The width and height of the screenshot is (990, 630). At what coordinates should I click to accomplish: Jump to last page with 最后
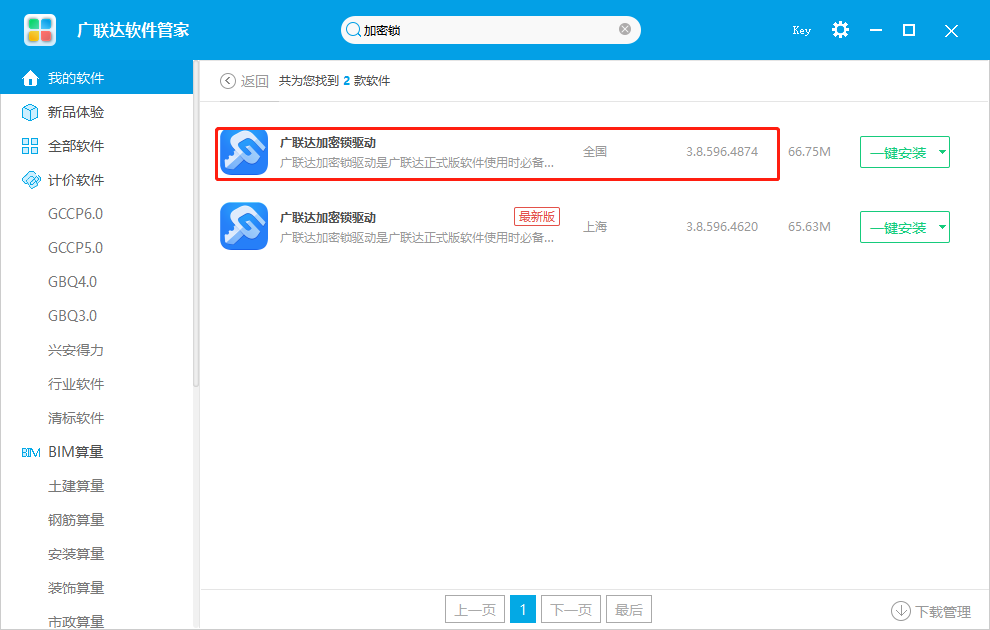tap(629, 609)
